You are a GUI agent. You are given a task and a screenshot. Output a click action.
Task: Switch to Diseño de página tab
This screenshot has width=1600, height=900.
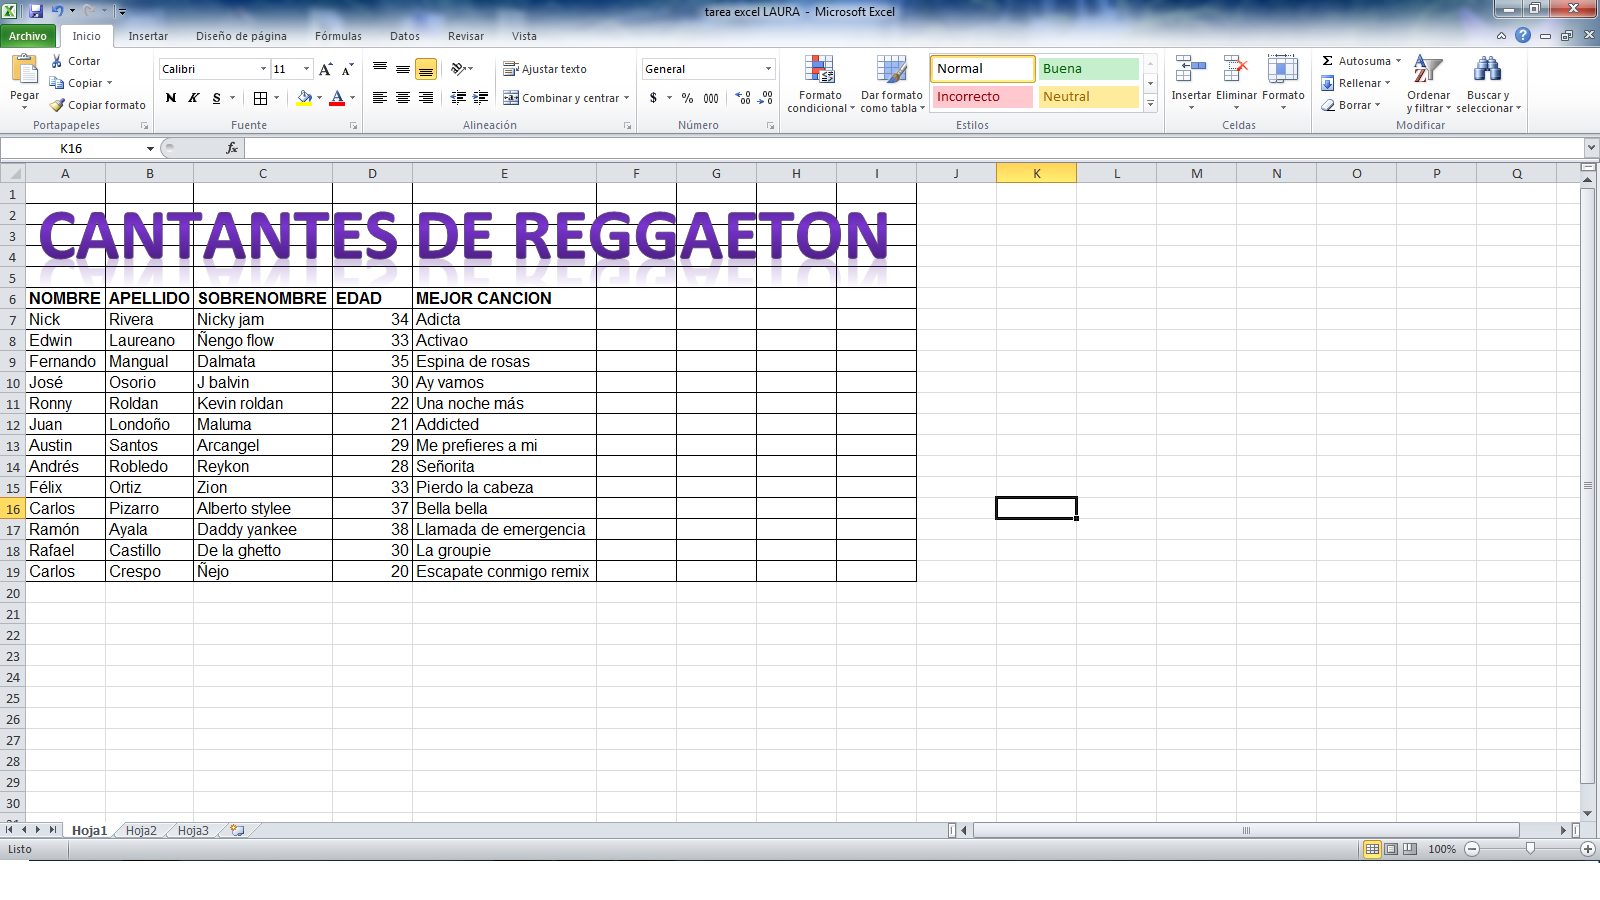click(x=241, y=36)
